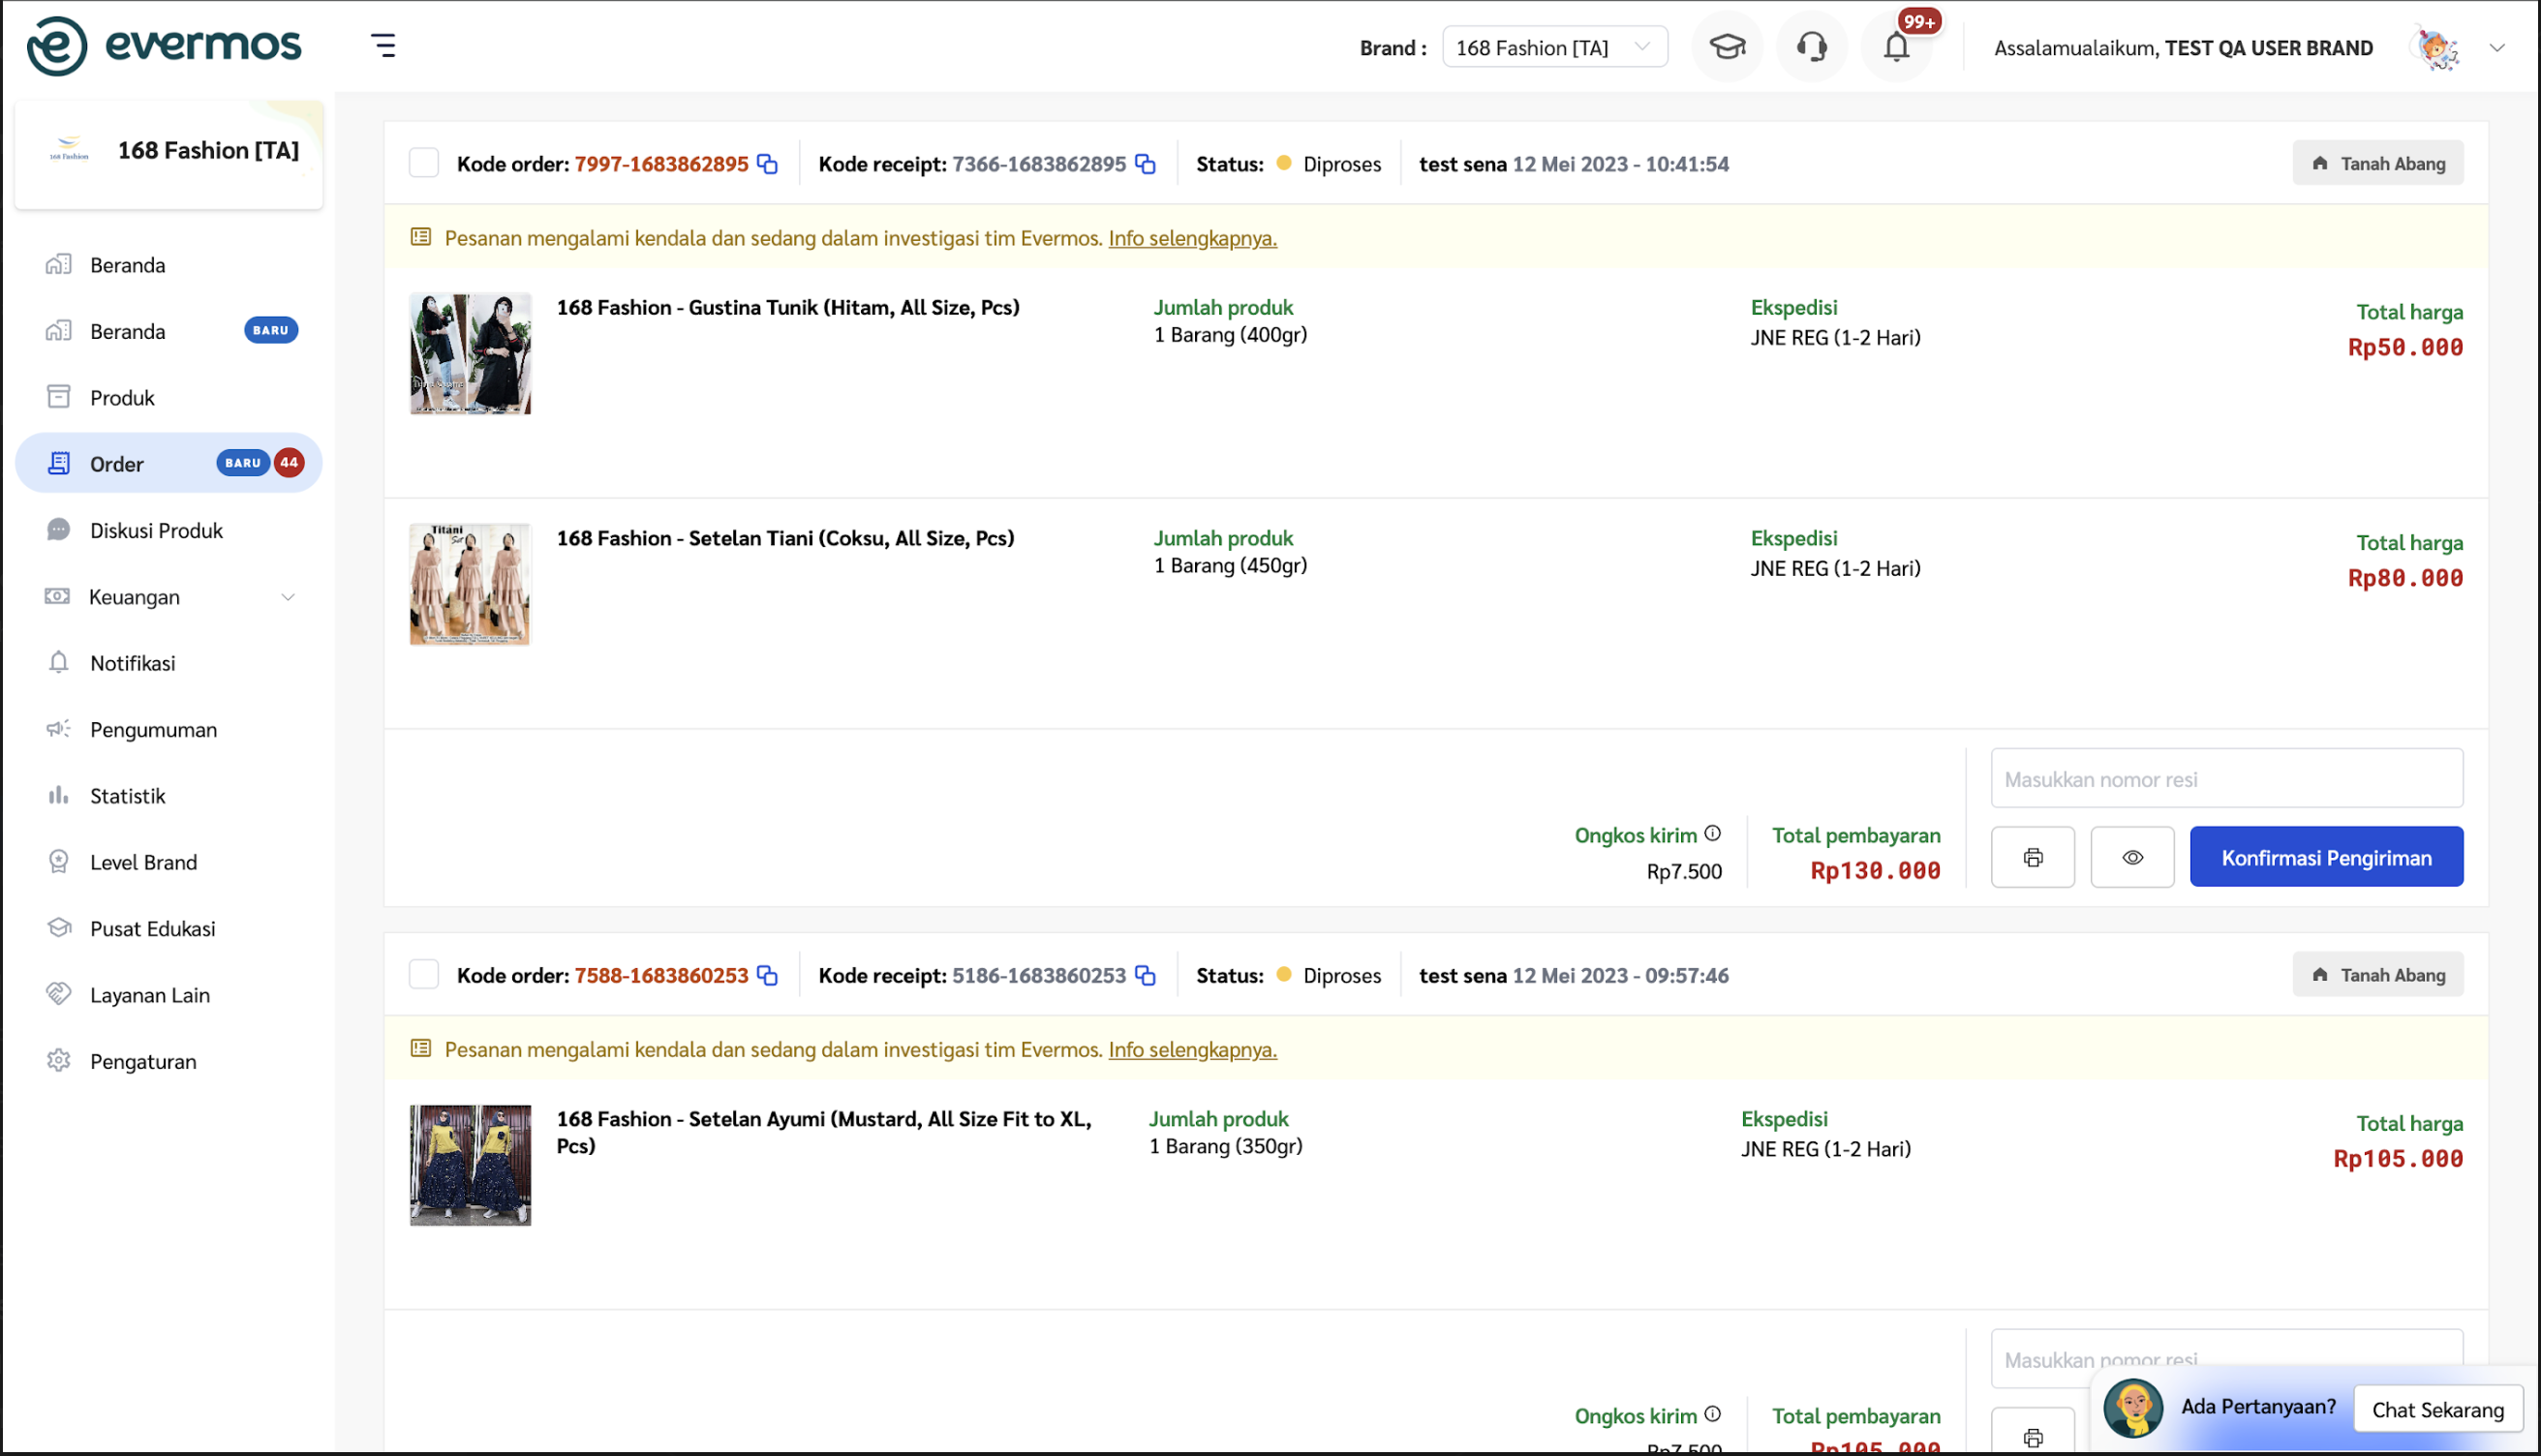Click the Evermos logo

pyautogui.click(x=164, y=46)
